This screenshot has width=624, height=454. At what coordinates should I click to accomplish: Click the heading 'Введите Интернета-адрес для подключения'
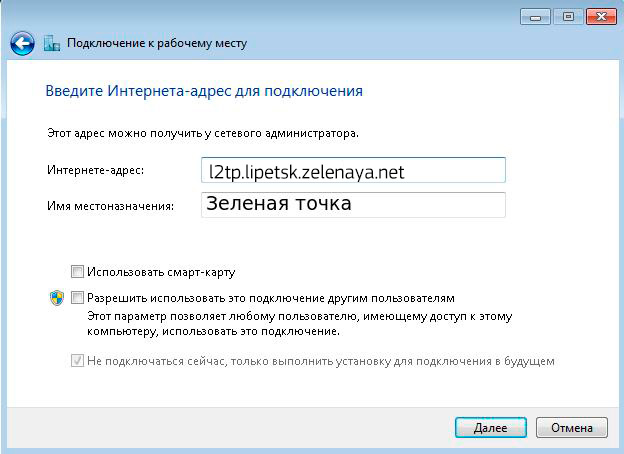tap(204, 91)
